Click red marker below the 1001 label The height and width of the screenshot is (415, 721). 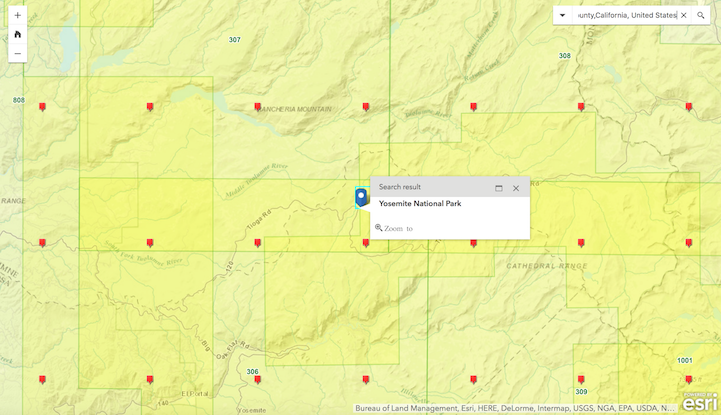689,380
